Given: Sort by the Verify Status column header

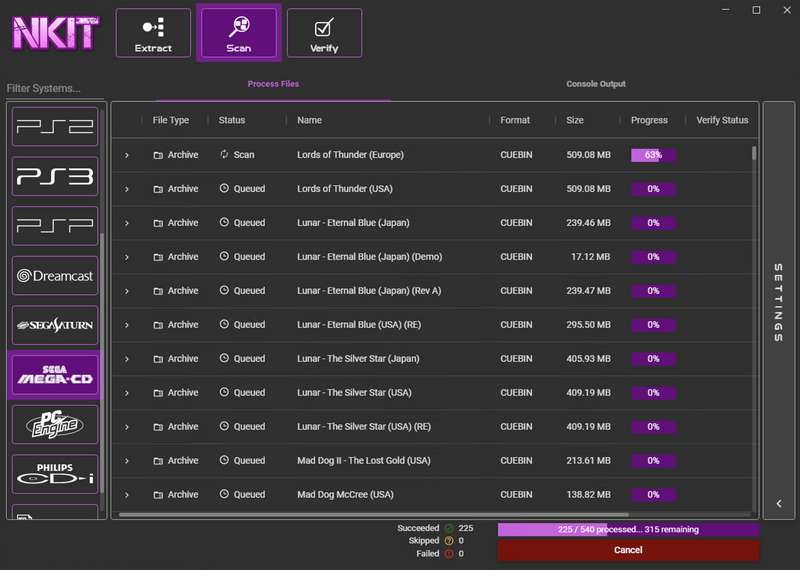Looking at the screenshot, I should 722,120.
